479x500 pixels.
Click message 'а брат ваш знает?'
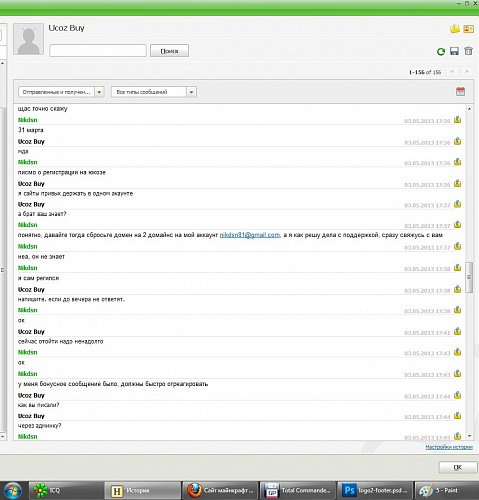42,214
